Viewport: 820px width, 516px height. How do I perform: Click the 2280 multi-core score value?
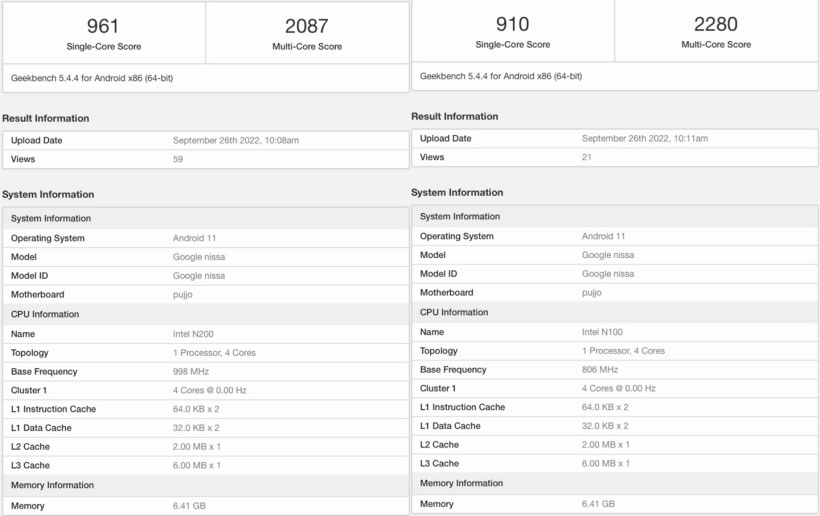pyautogui.click(x=716, y=24)
